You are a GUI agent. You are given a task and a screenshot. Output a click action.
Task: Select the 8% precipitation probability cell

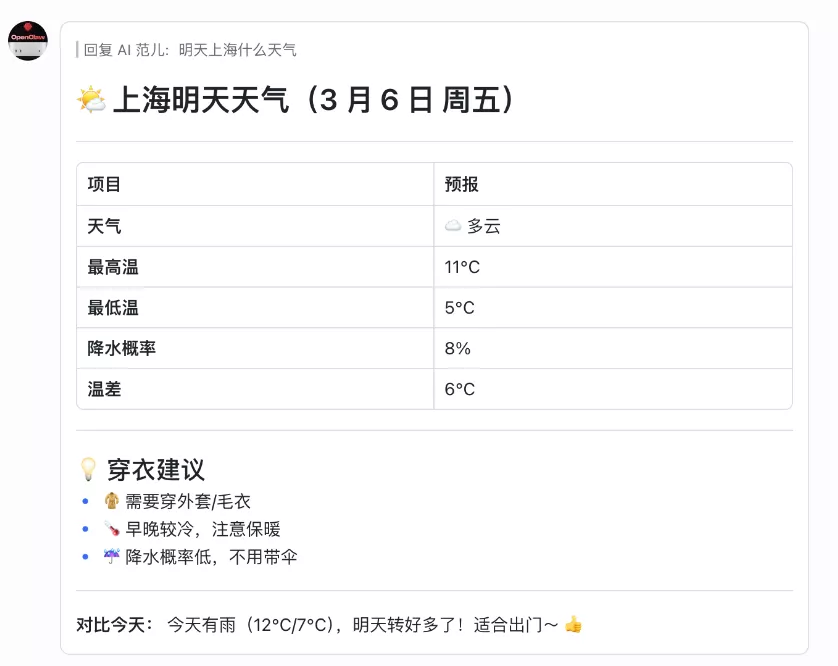tap(457, 348)
